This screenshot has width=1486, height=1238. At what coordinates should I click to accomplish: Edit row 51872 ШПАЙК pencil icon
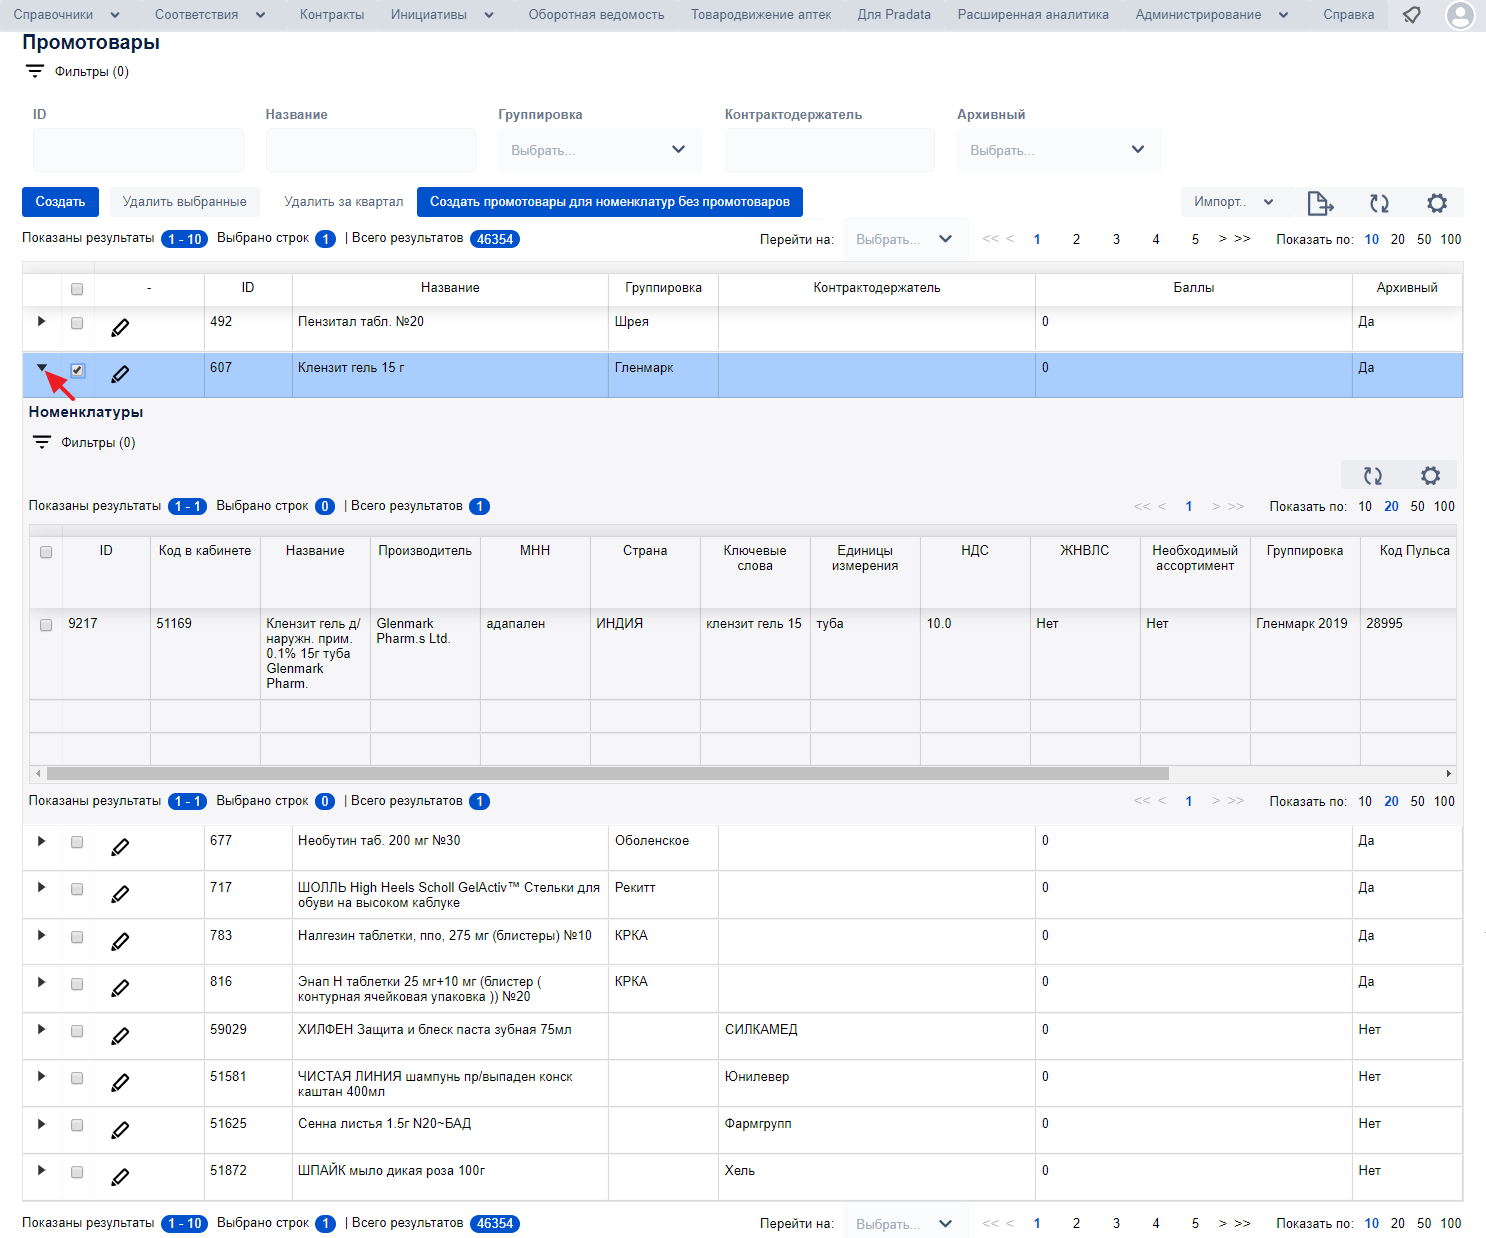(x=120, y=1177)
